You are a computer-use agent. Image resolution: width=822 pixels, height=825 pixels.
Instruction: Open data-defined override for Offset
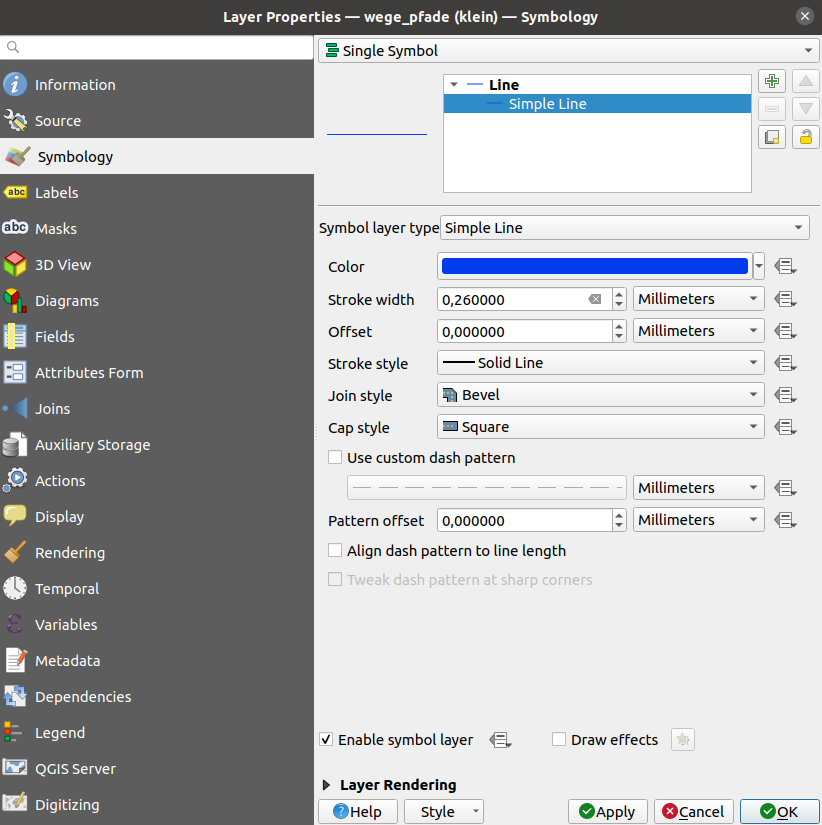(785, 331)
